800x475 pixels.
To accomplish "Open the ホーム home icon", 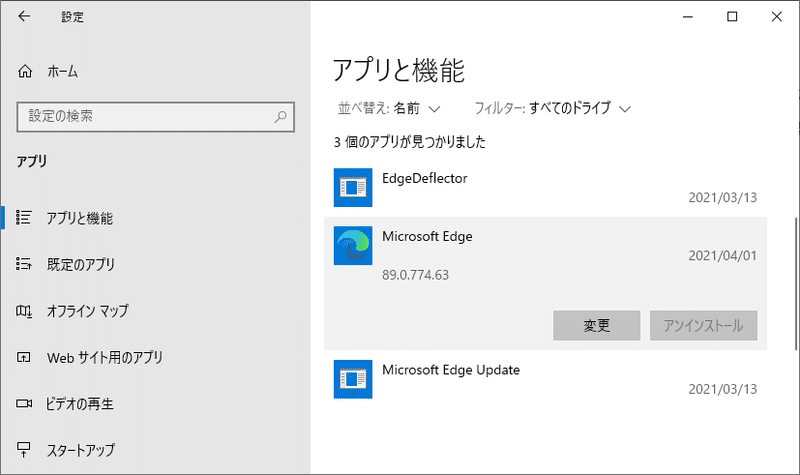I will (25, 71).
